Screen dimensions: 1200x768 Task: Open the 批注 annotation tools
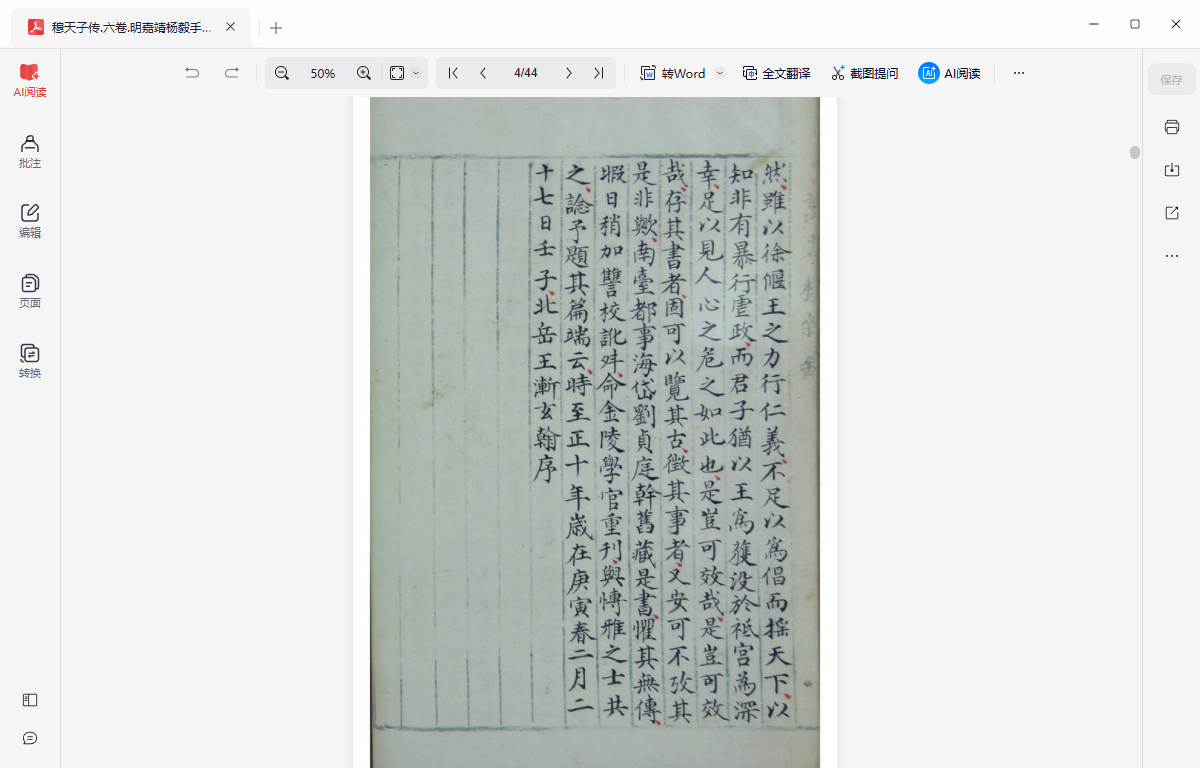(30, 151)
